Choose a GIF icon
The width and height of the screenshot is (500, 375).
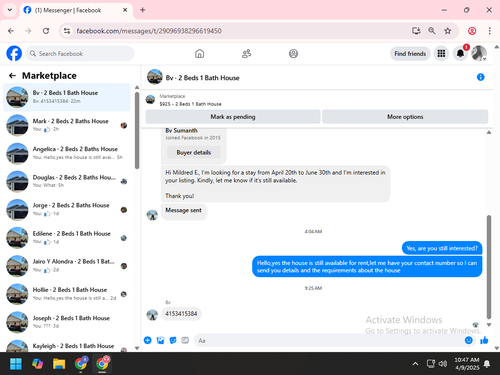click(x=185, y=340)
